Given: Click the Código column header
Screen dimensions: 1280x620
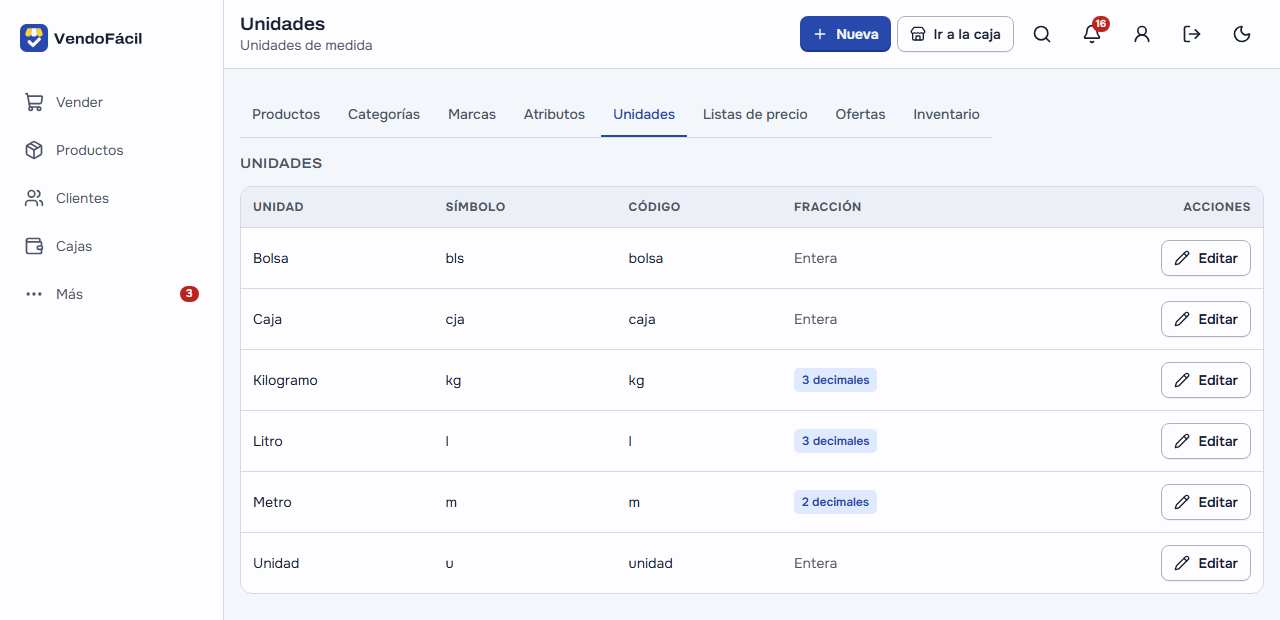Looking at the screenshot, I should (x=654, y=207).
